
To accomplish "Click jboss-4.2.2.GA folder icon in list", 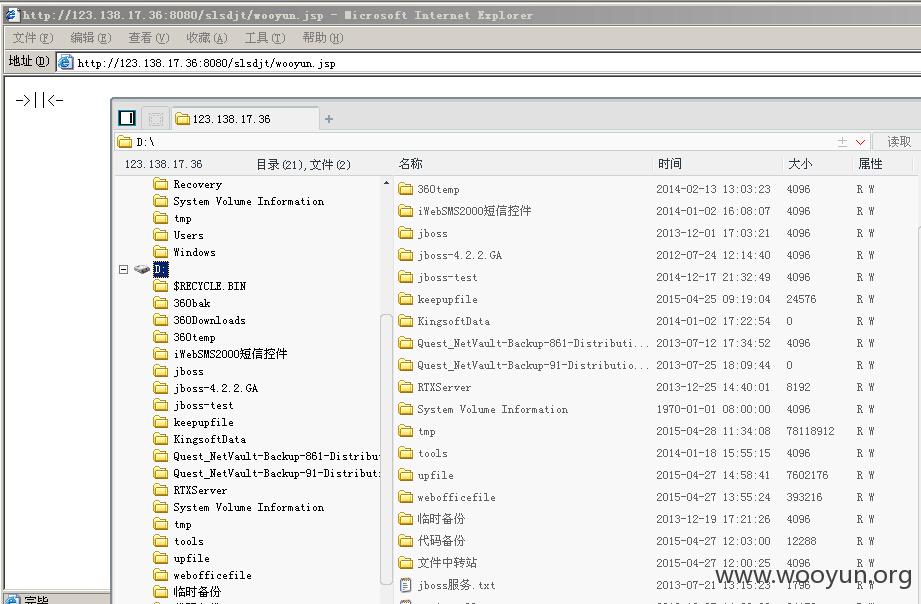I will [405, 254].
